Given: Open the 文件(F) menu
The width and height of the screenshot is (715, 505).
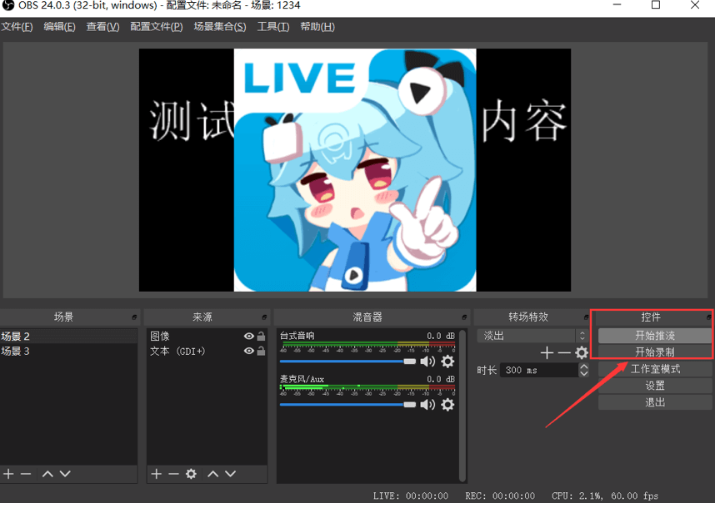Looking at the screenshot, I should [17, 26].
